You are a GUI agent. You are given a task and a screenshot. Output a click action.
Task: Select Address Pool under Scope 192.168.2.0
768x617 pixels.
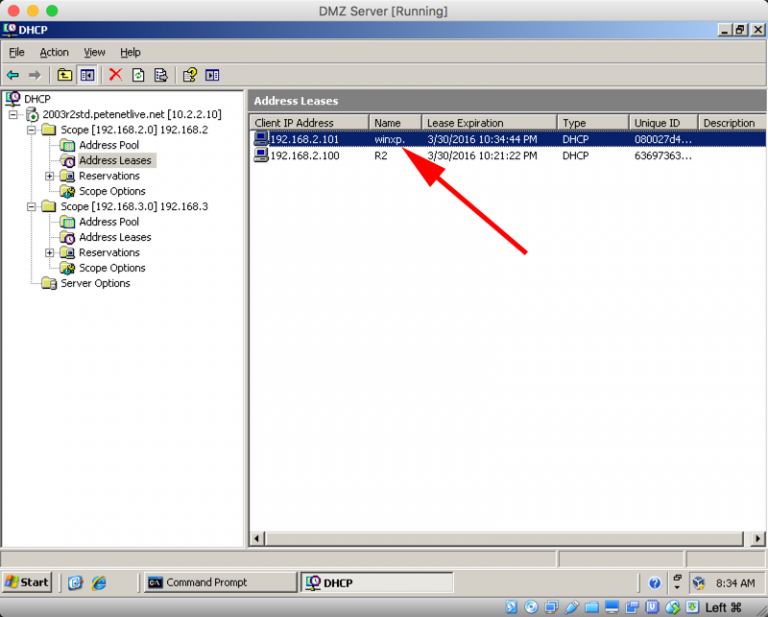click(109, 145)
